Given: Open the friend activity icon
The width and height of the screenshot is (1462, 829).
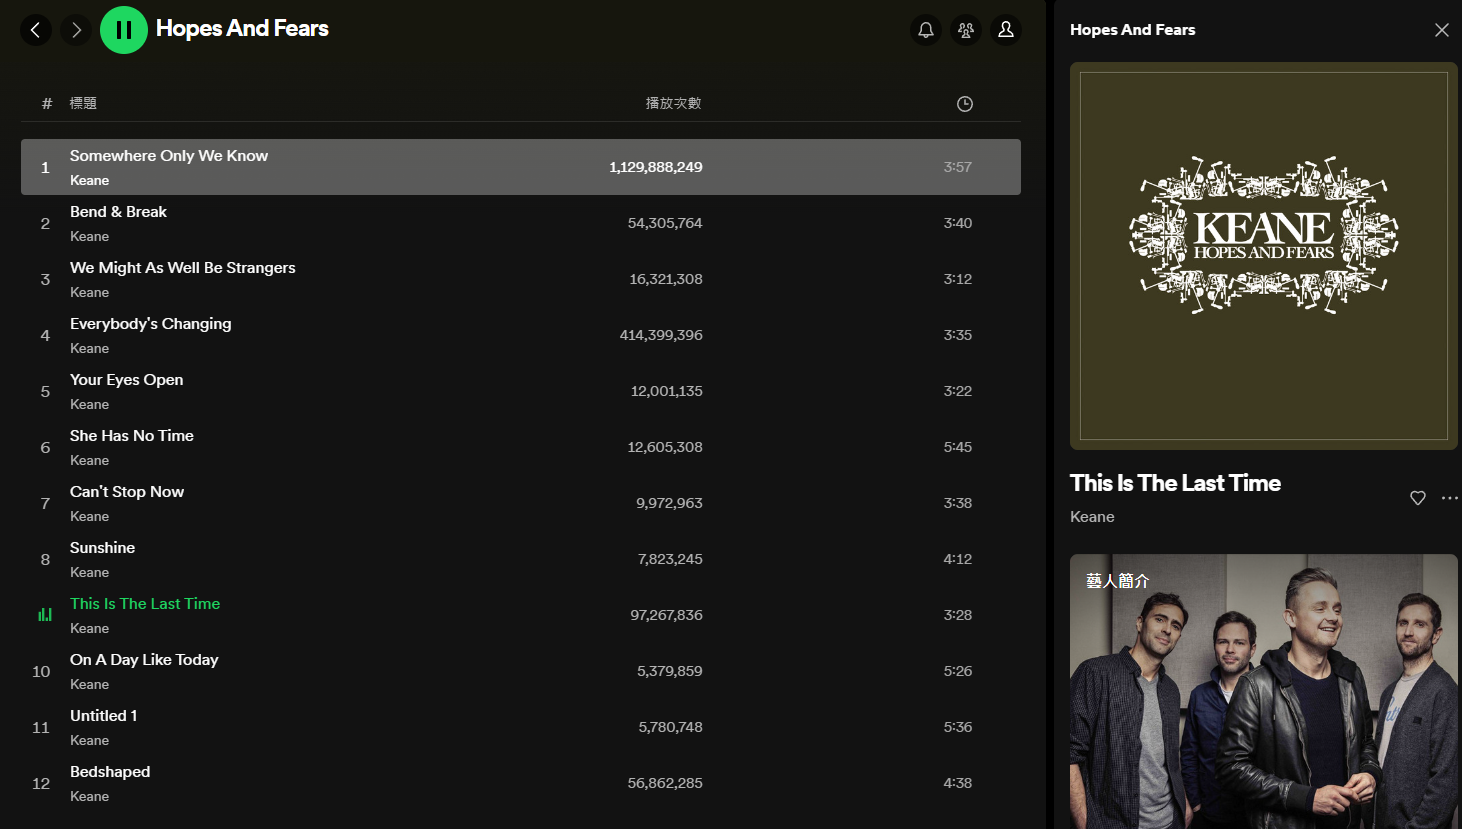Looking at the screenshot, I should 966,30.
